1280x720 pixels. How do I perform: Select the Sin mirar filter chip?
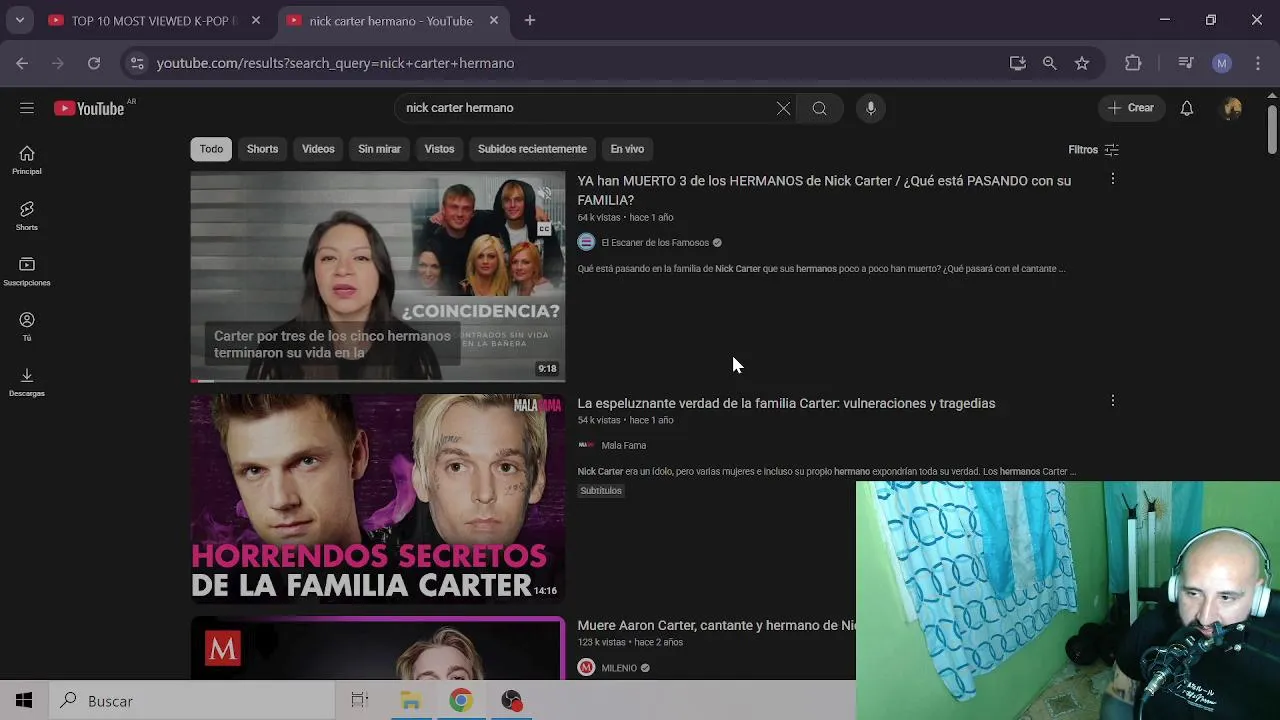379,149
